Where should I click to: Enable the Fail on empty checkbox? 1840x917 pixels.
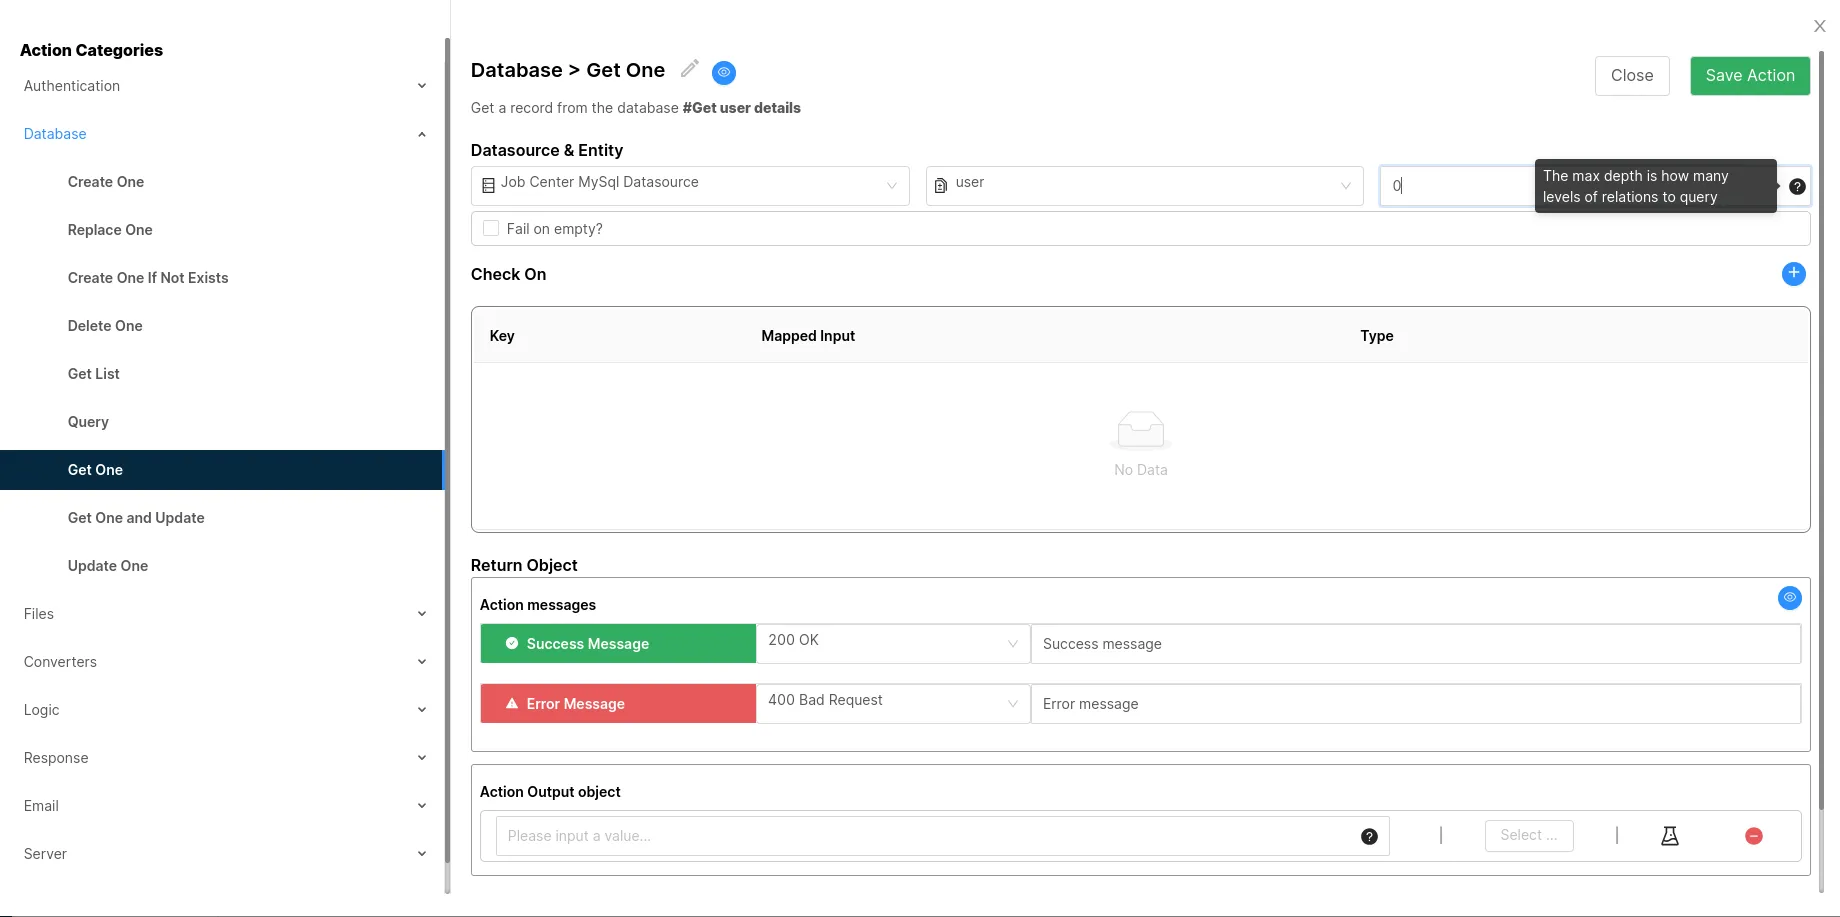pyautogui.click(x=491, y=229)
